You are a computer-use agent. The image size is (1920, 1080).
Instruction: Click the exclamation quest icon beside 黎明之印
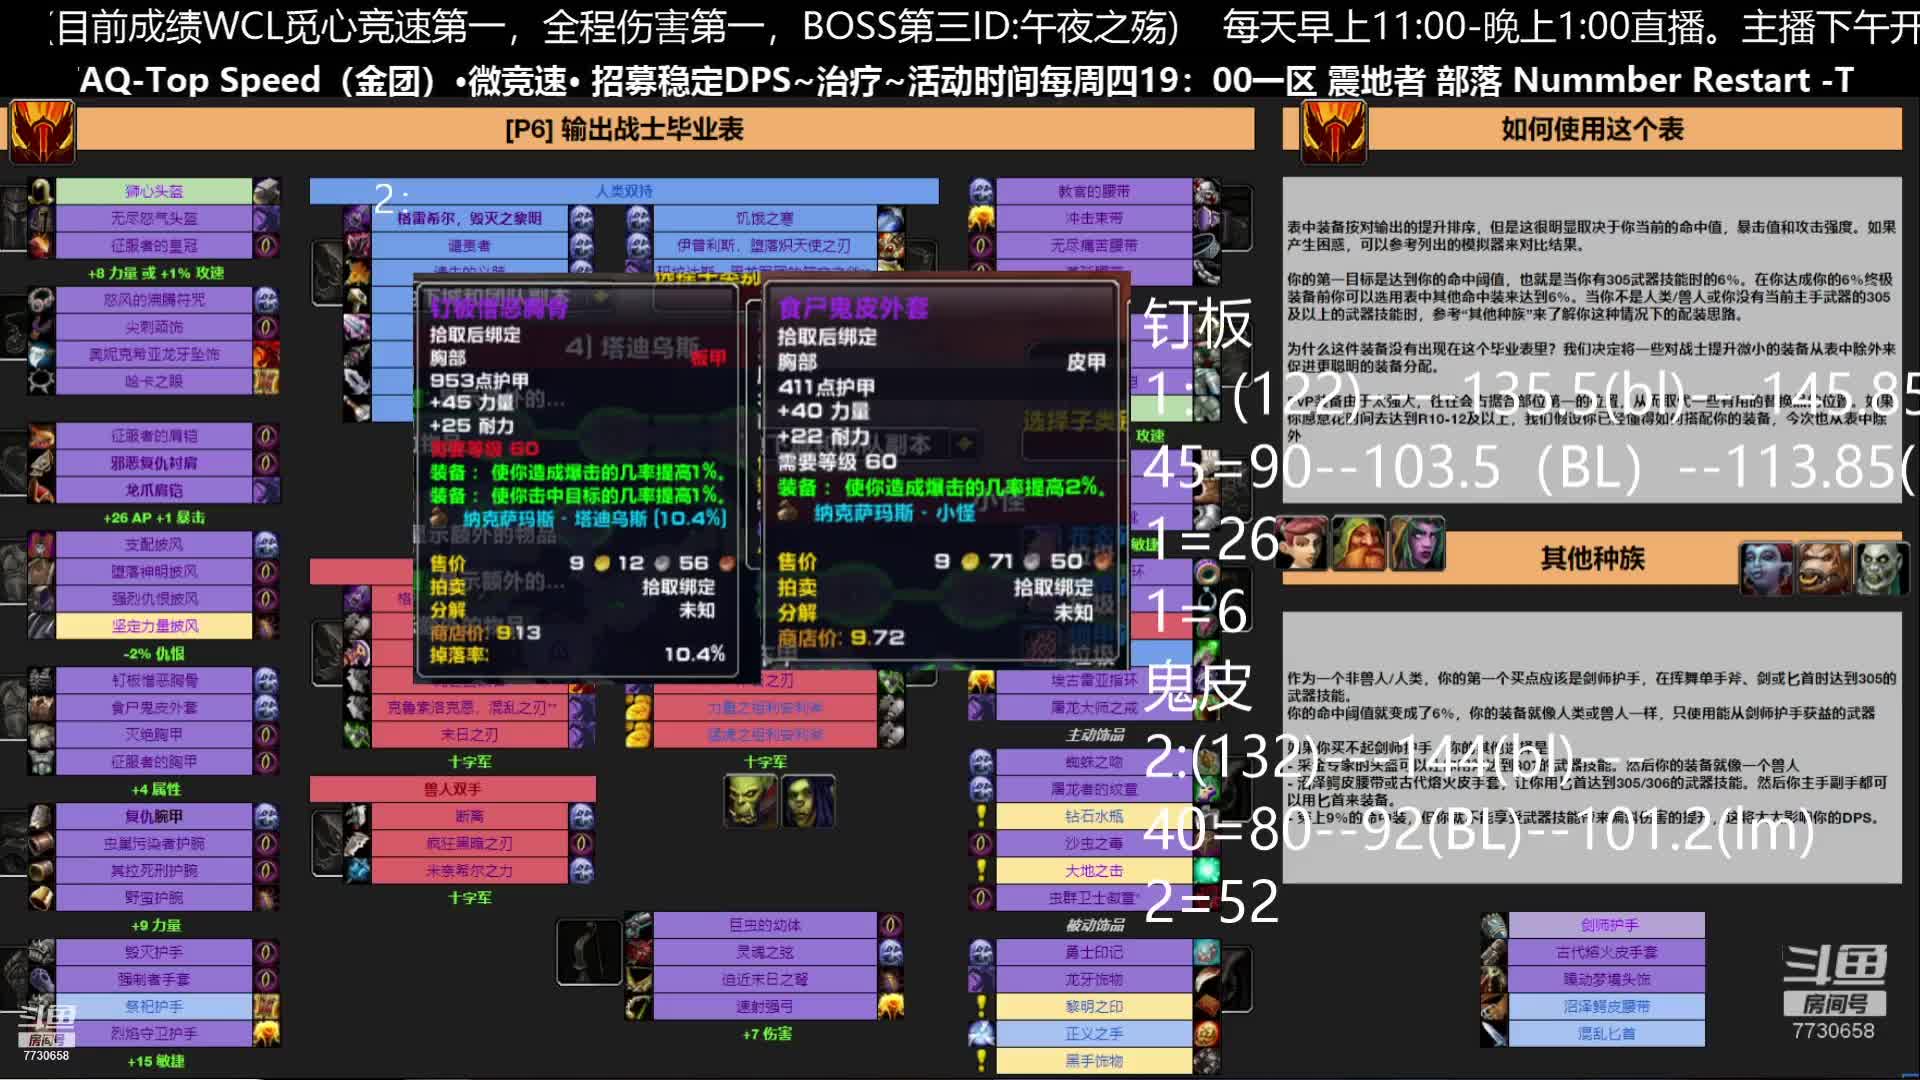click(982, 1007)
